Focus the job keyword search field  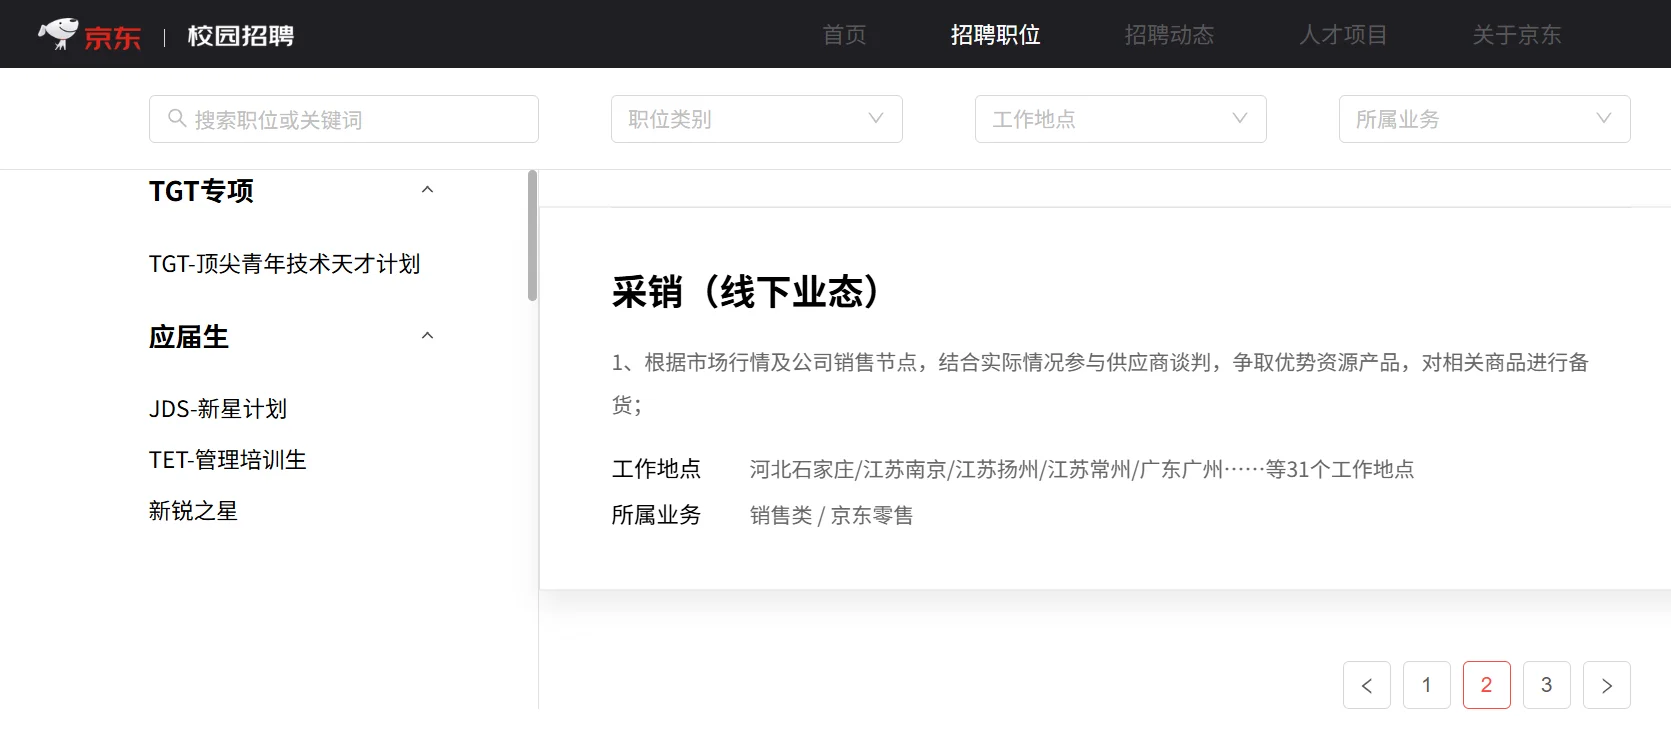344,119
